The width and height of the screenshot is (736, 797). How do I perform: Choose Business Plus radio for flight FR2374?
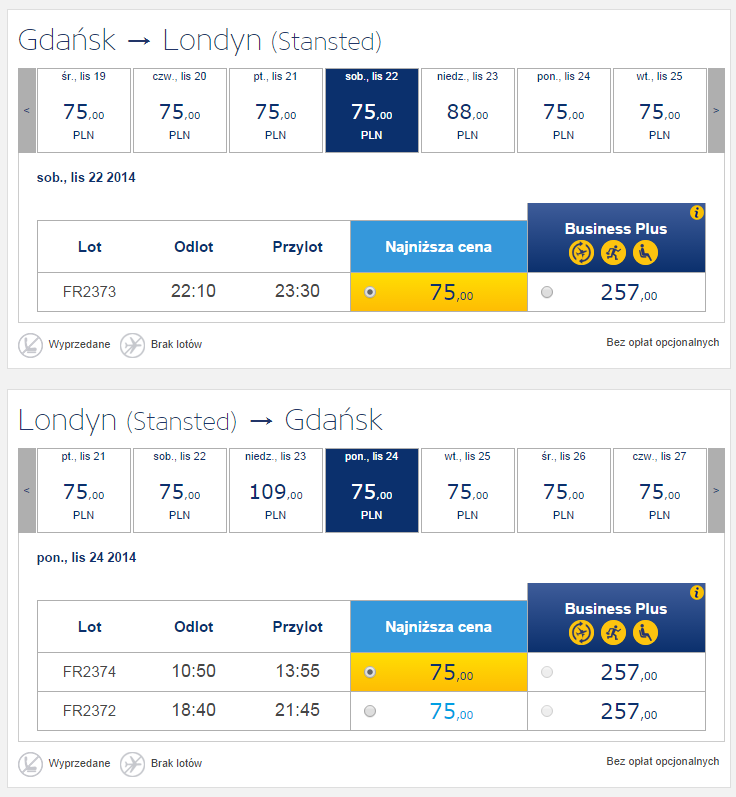click(547, 672)
